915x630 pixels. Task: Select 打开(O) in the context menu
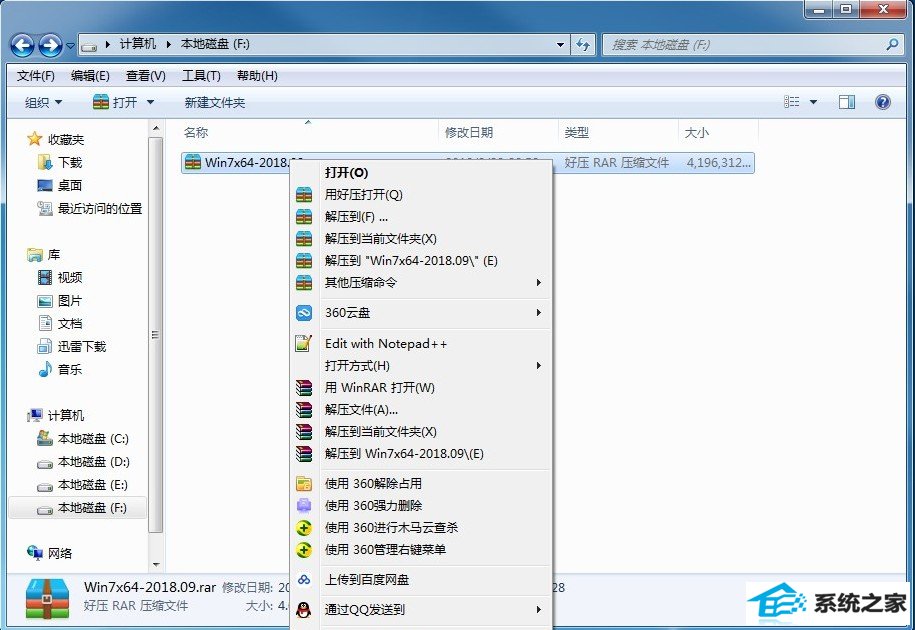pos(347,173)
